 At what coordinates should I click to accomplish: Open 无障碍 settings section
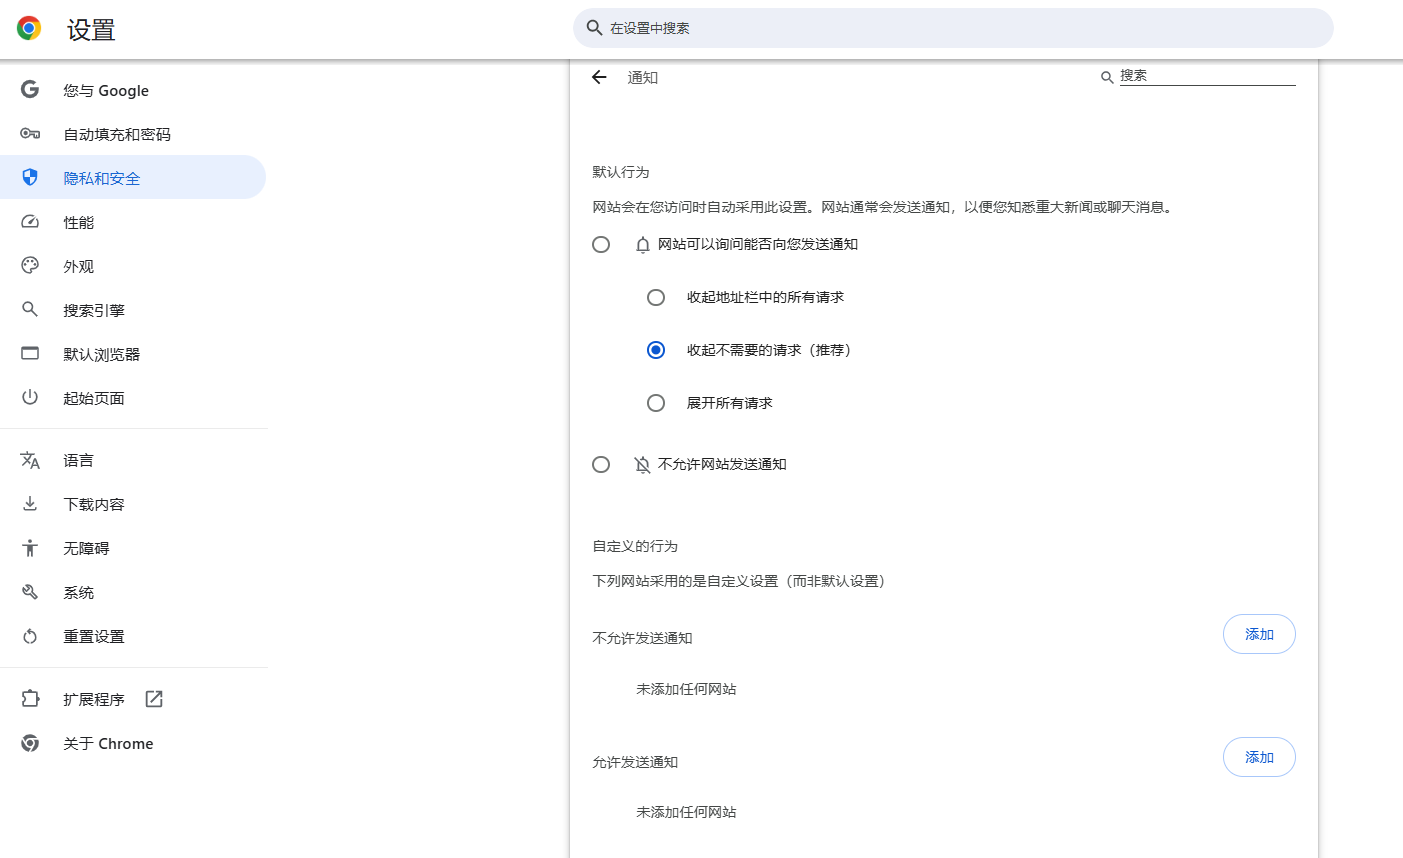pos(133,548)
